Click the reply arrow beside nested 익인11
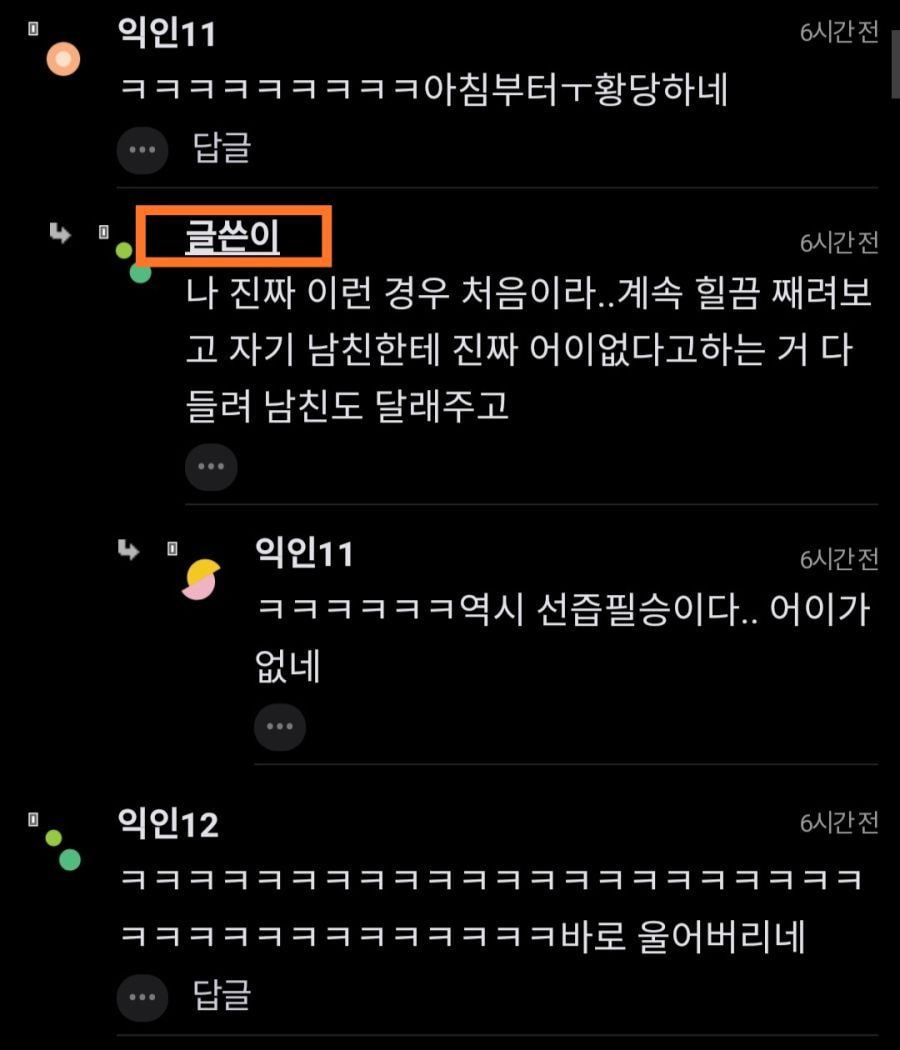The height and width of the screenshot is (1050, 900). (x=129, y=550)
